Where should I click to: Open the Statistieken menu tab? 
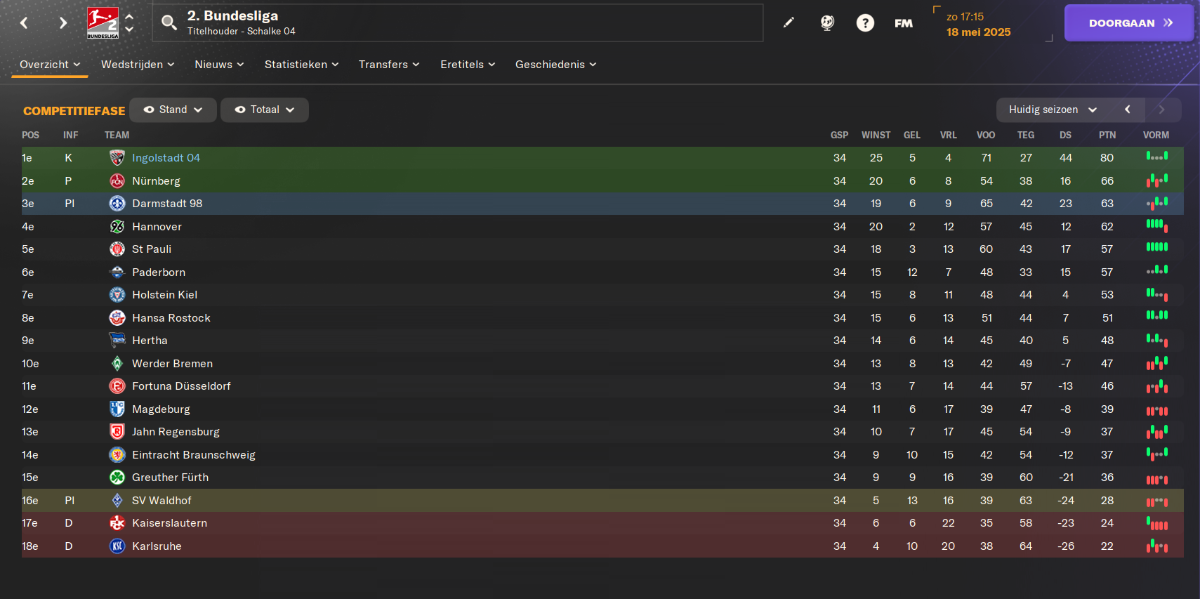point(301,64)
